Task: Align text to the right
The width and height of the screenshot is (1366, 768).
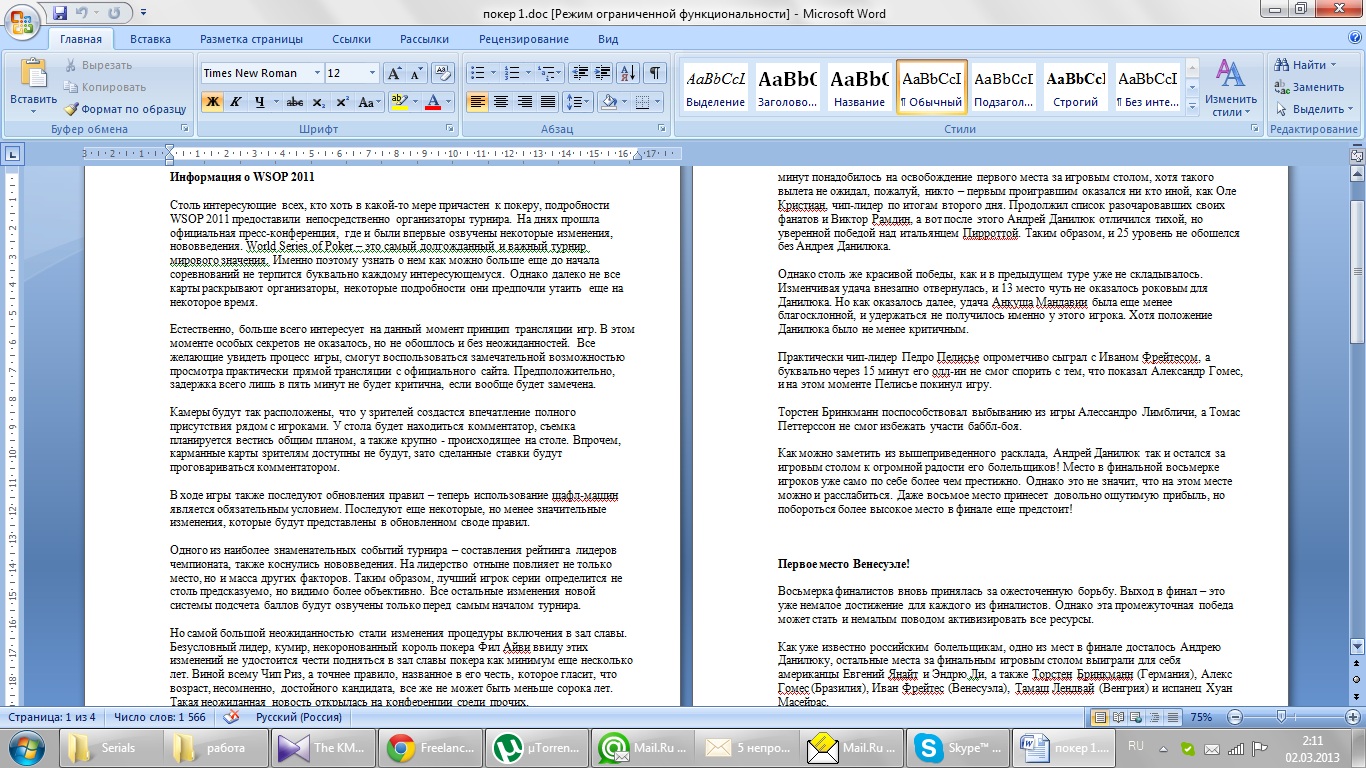Action: tap(524, 102)
